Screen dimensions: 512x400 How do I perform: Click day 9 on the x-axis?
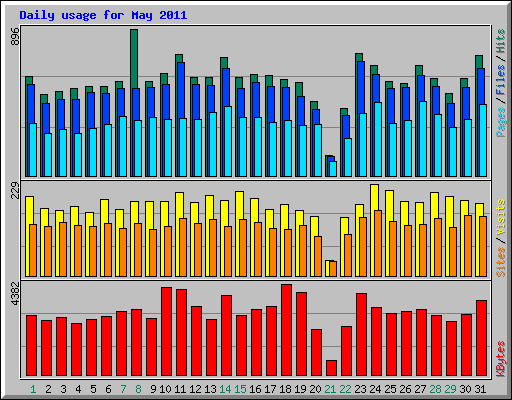pos(153,389)
